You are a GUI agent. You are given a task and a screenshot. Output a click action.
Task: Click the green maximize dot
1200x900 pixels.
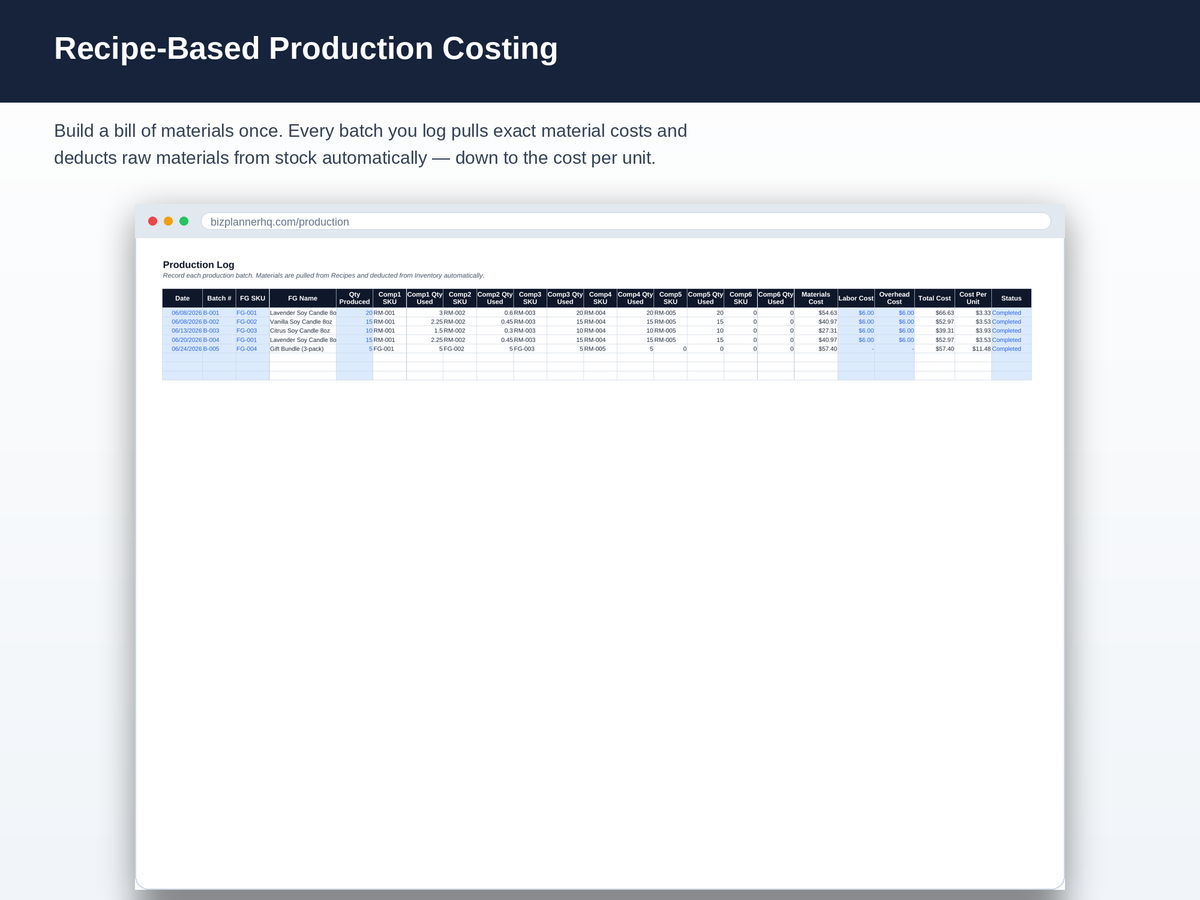184,221
